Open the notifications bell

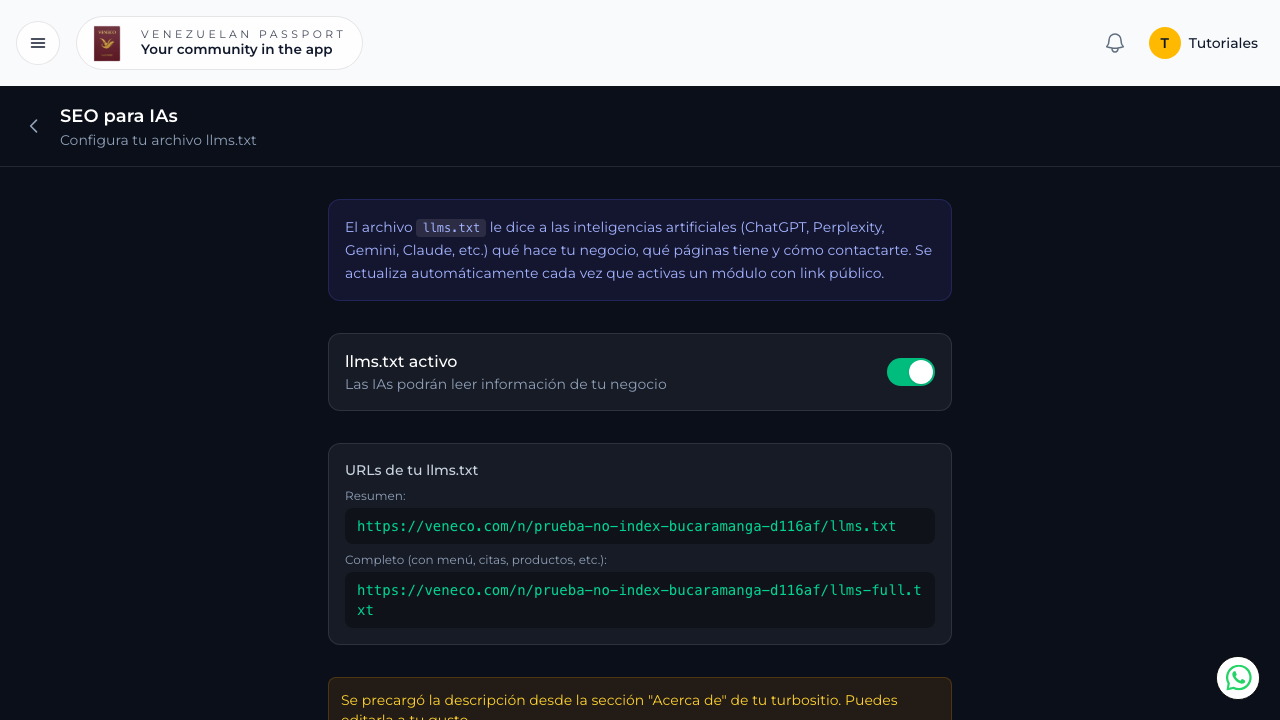click(x=1115, y=43)
